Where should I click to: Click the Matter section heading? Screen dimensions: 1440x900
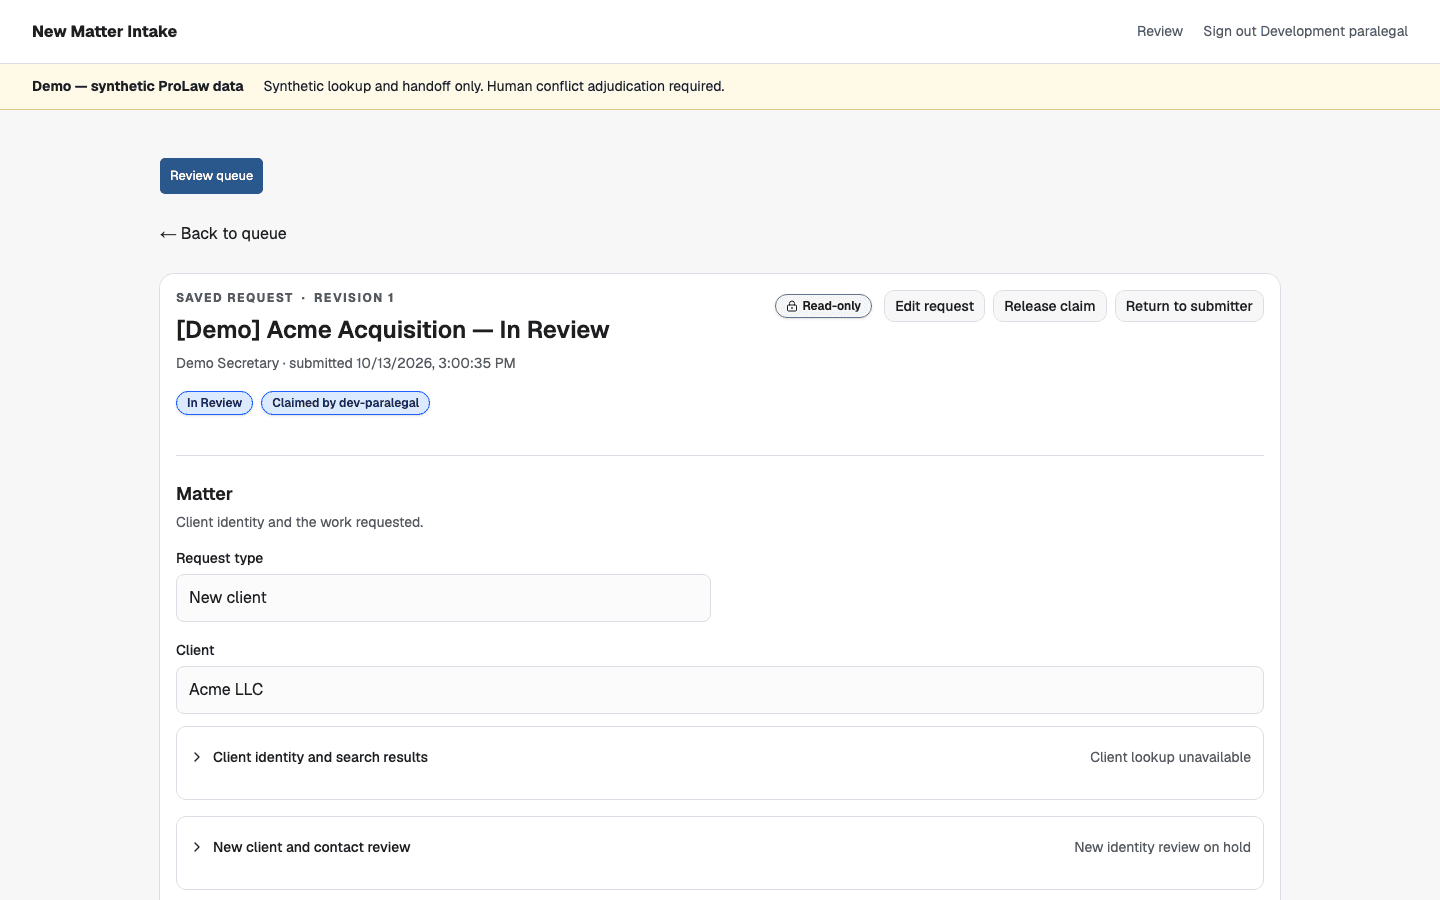point(204,494)
